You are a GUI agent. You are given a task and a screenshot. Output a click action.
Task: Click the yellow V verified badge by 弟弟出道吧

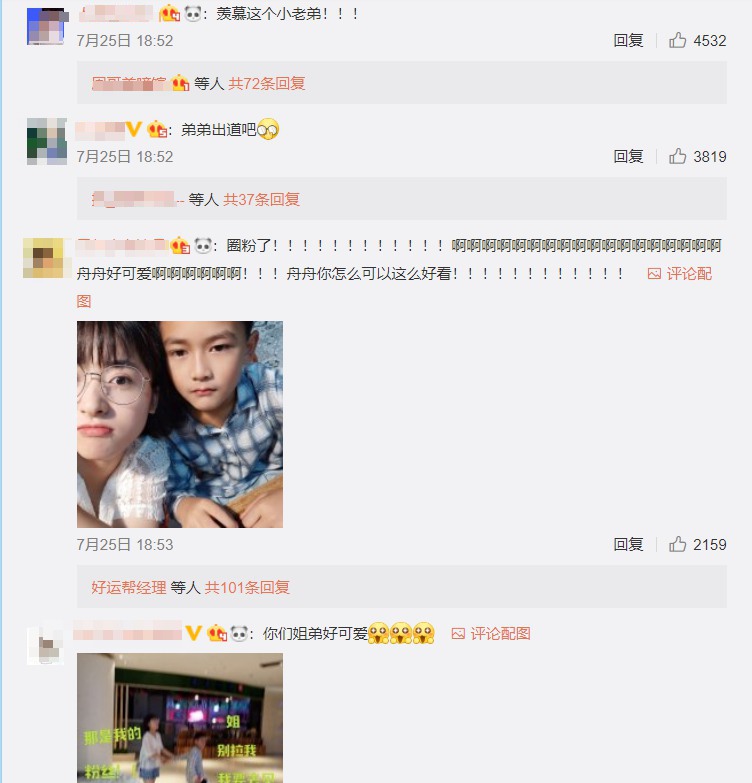133,130
